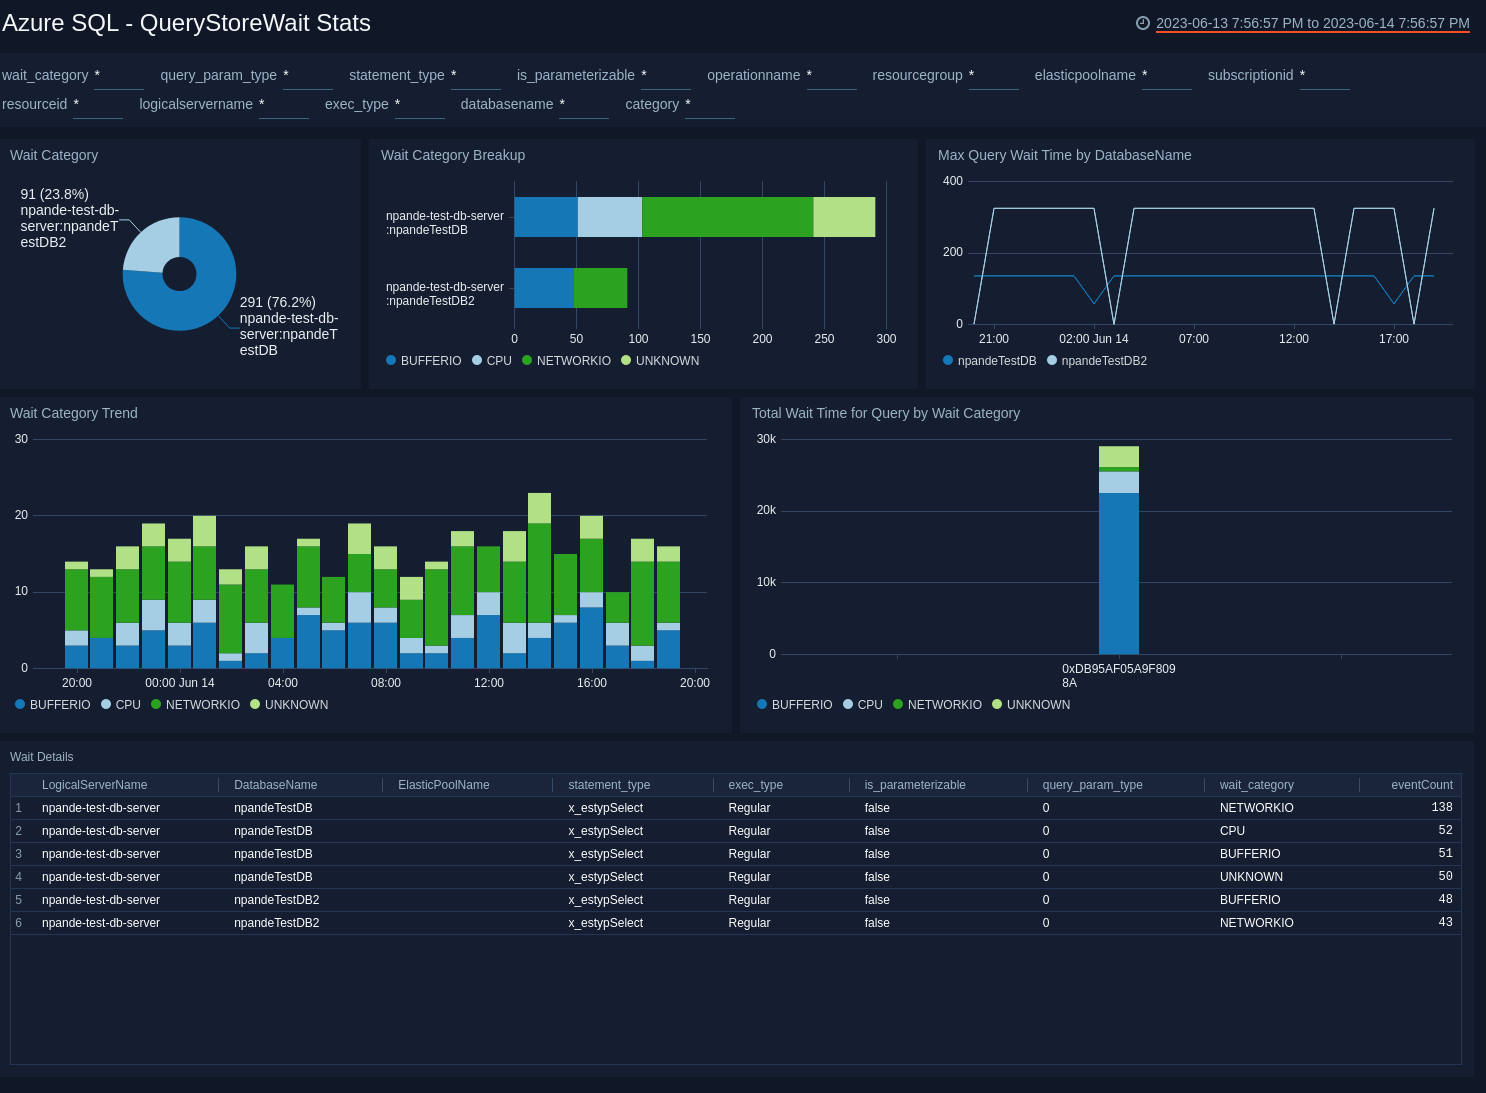Edit the wait_category filter field
1486x1093 pixels.
pos(119,76)
